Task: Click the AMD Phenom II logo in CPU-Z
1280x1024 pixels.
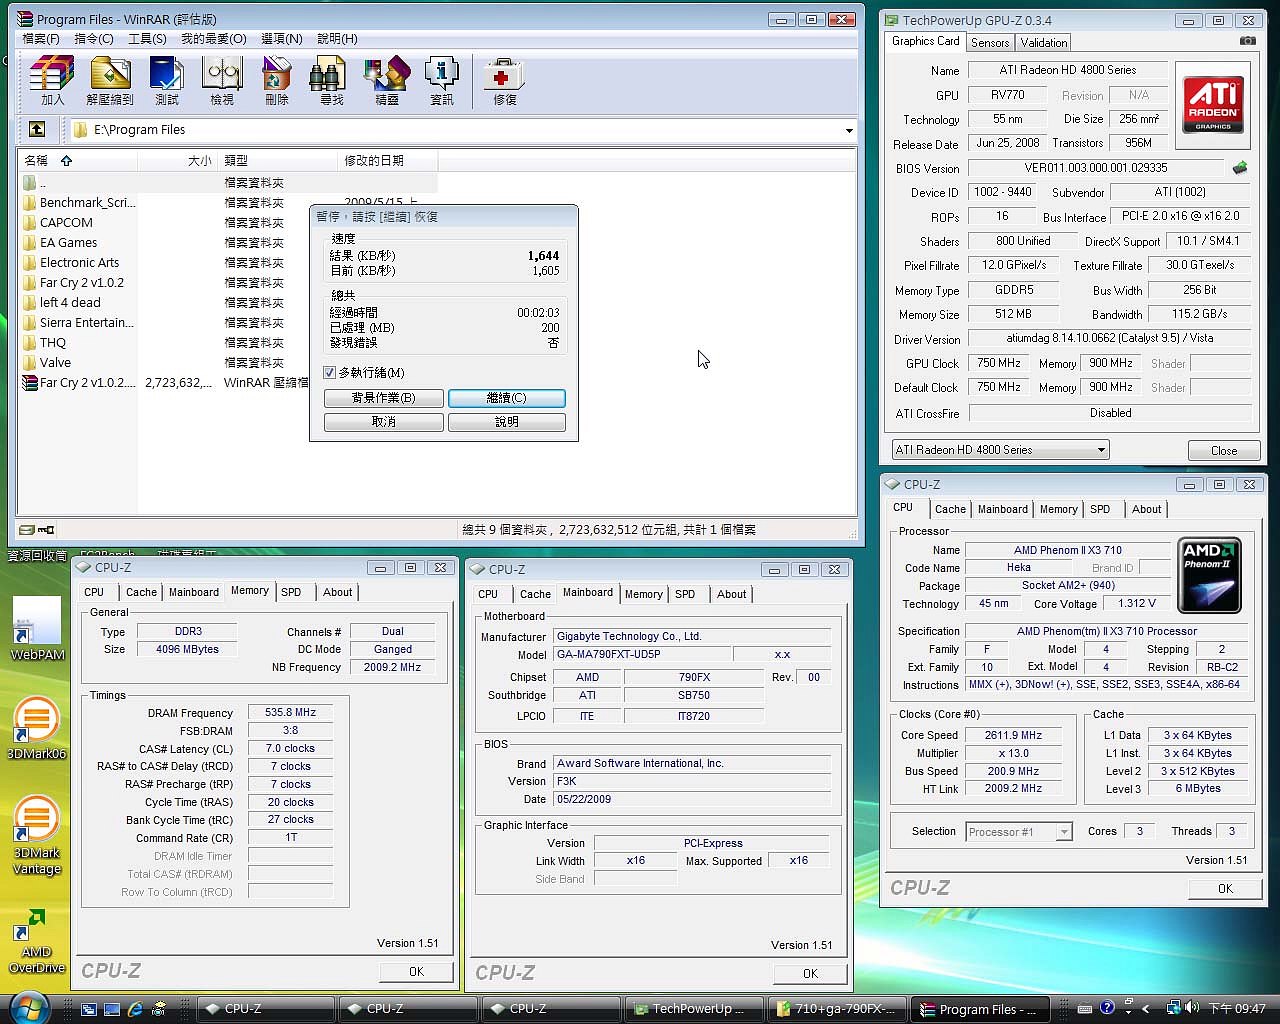Action: click(1210, 576)
